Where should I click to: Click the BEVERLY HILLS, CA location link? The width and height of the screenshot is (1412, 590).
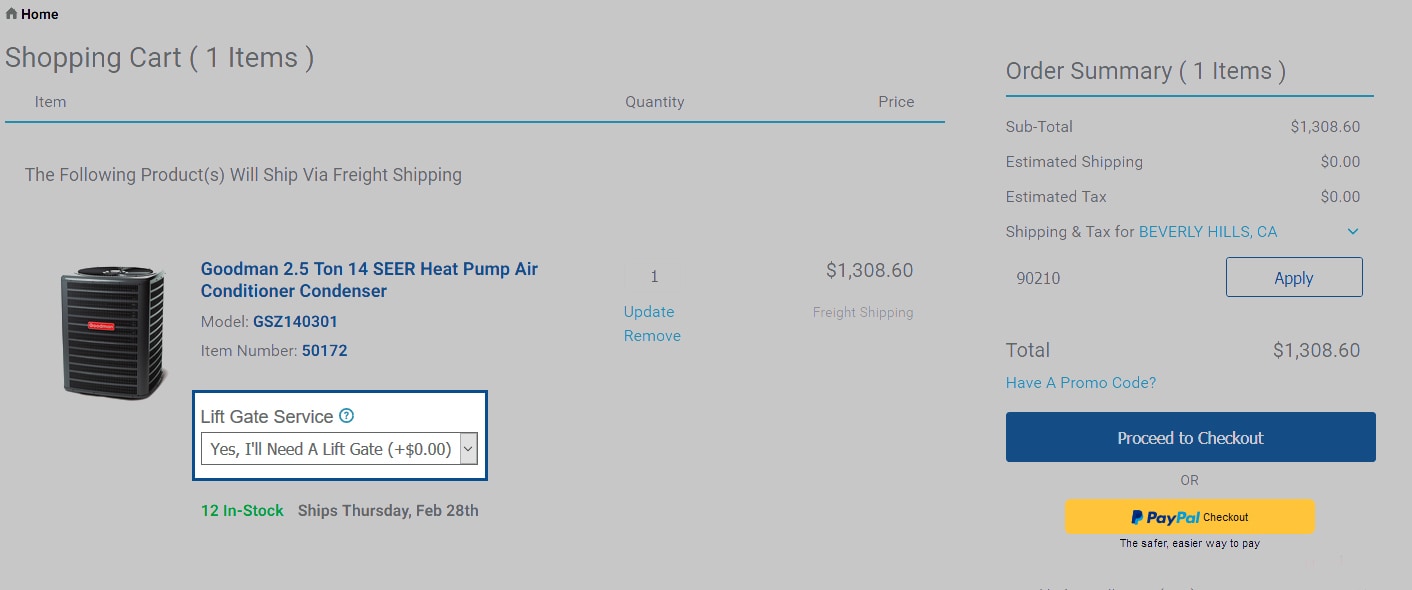point(1208,232)
